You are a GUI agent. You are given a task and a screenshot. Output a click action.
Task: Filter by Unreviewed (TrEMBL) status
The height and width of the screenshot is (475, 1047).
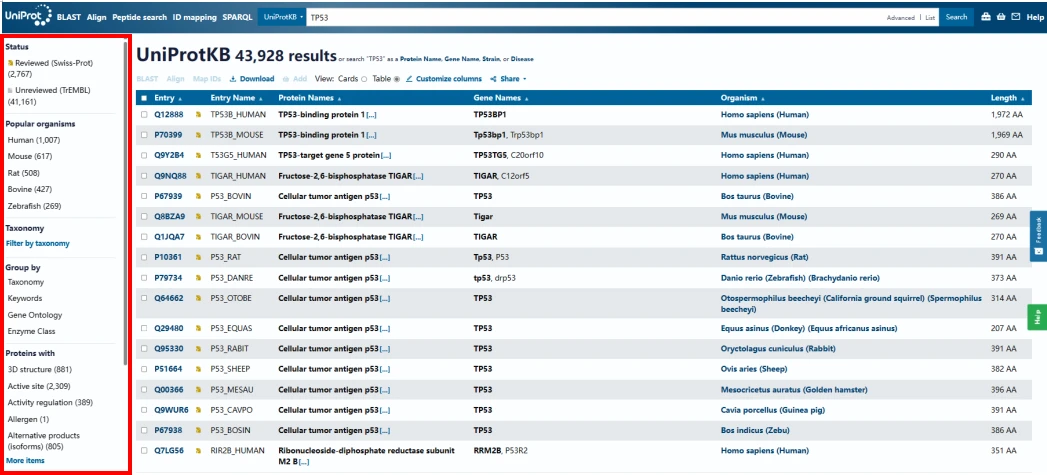coord(48,96)
